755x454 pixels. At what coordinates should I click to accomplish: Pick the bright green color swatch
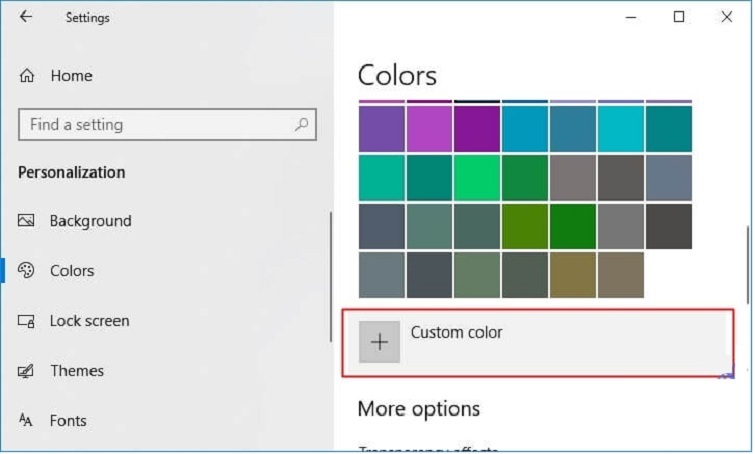[x=477, y=177]
